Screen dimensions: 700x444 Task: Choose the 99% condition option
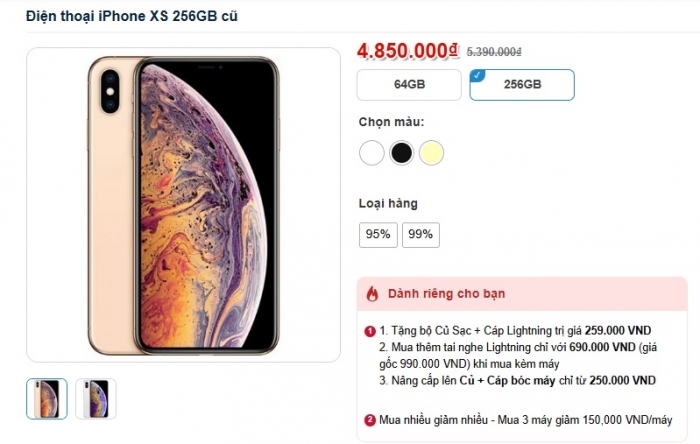(x=420, y=235)
